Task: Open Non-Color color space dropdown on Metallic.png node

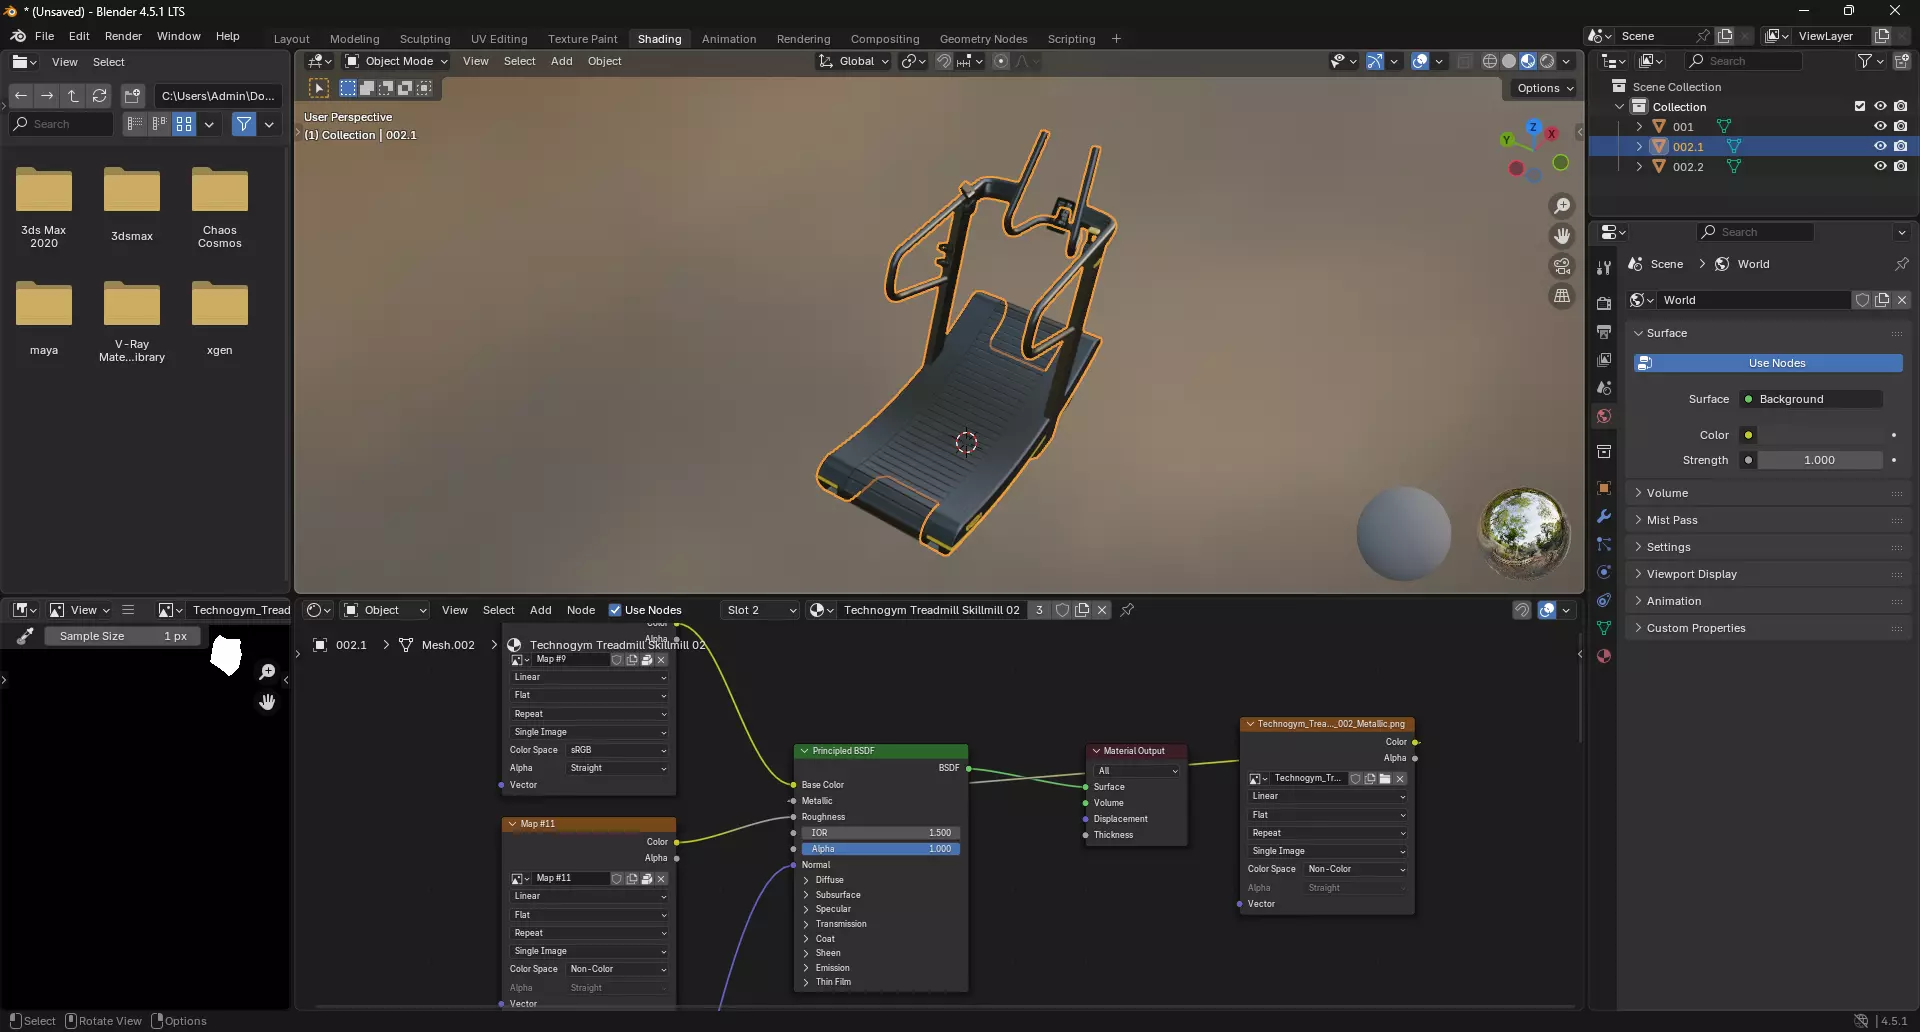Action: click(1355, 869)
